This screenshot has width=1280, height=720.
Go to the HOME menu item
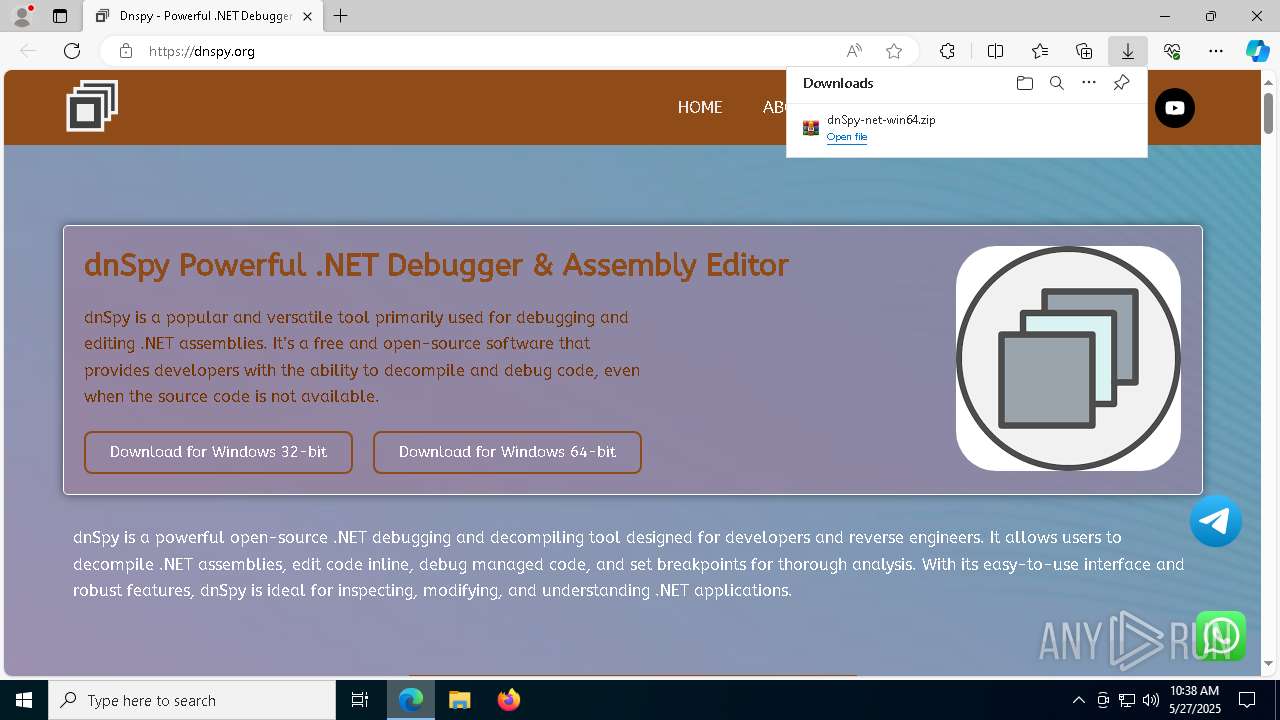coord(700,107)
